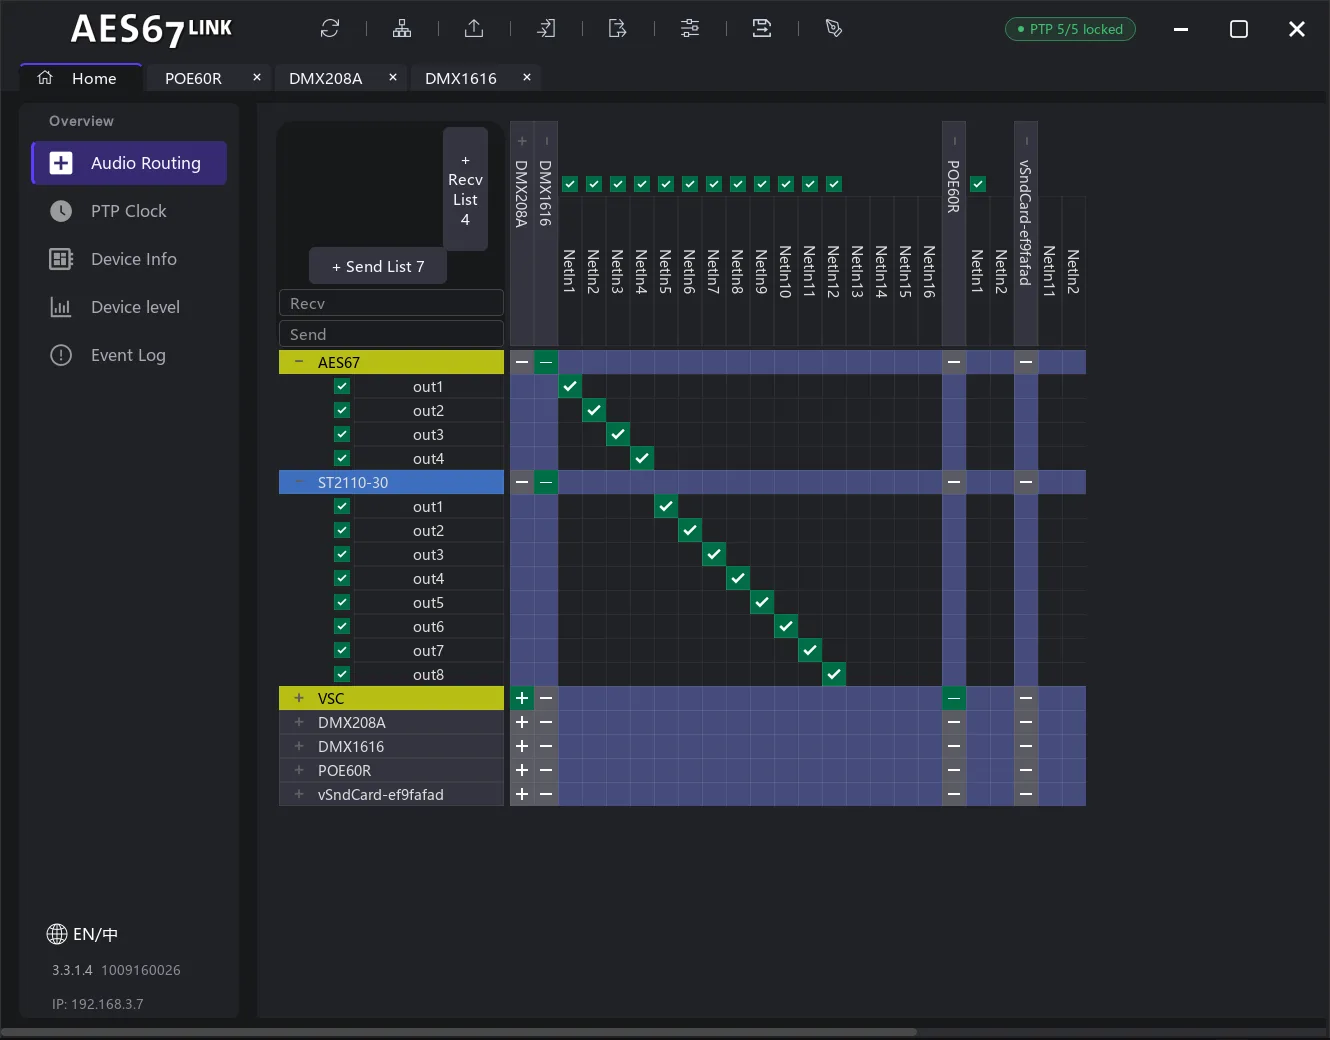This screenshot has width=1330, height=1040.
Task: Click the Recv filter input field
Action: tap(391, 303)
